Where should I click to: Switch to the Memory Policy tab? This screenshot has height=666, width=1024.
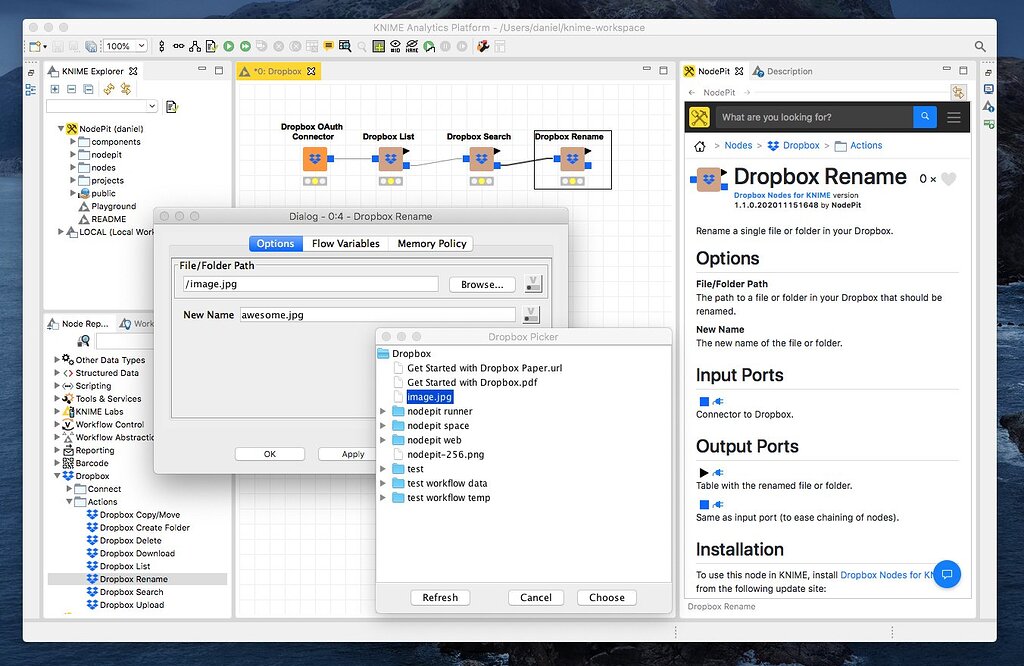(432, 244)
